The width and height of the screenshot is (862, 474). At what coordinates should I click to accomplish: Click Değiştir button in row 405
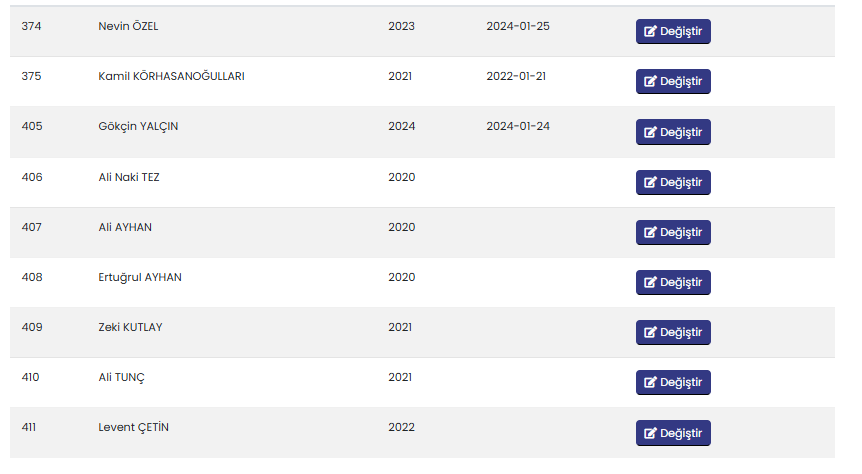pyautogui.click(x=673, y=132)
